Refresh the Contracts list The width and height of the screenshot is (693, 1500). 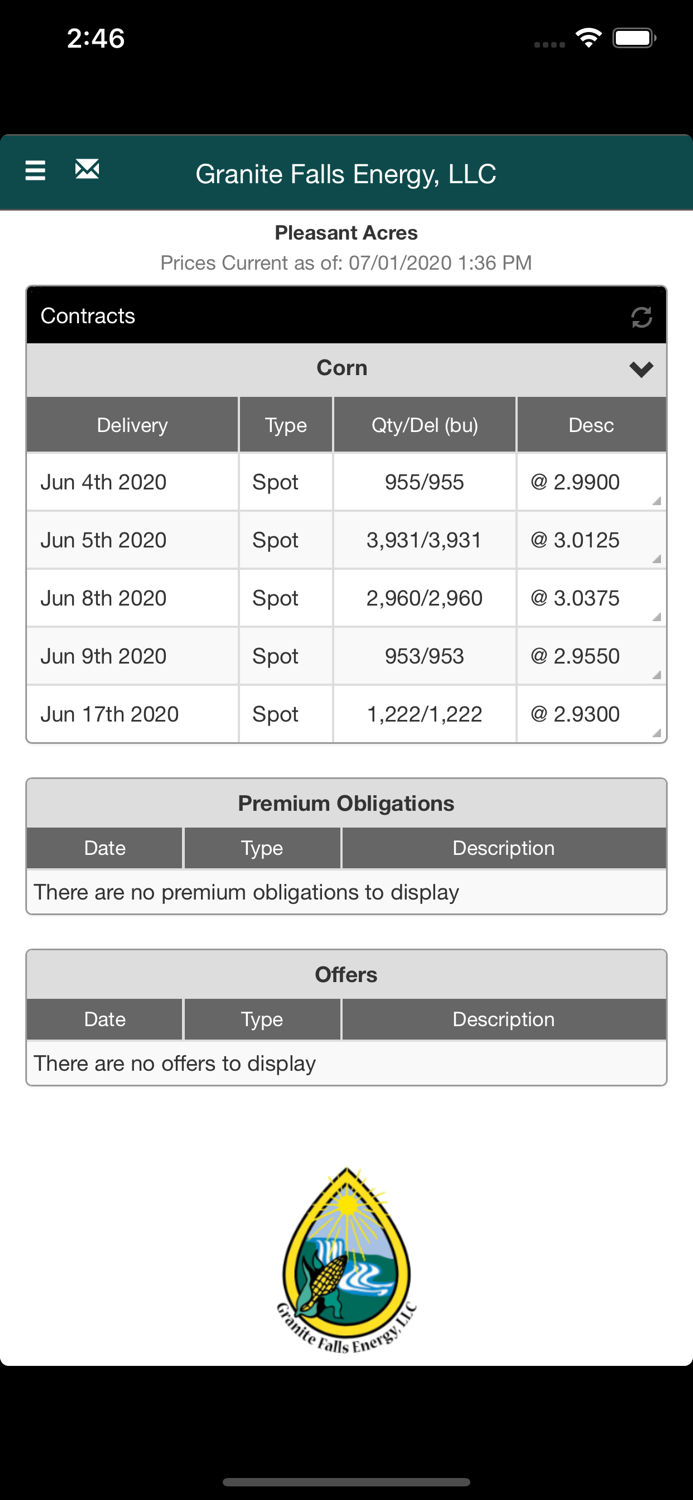[x=641, y=317]
